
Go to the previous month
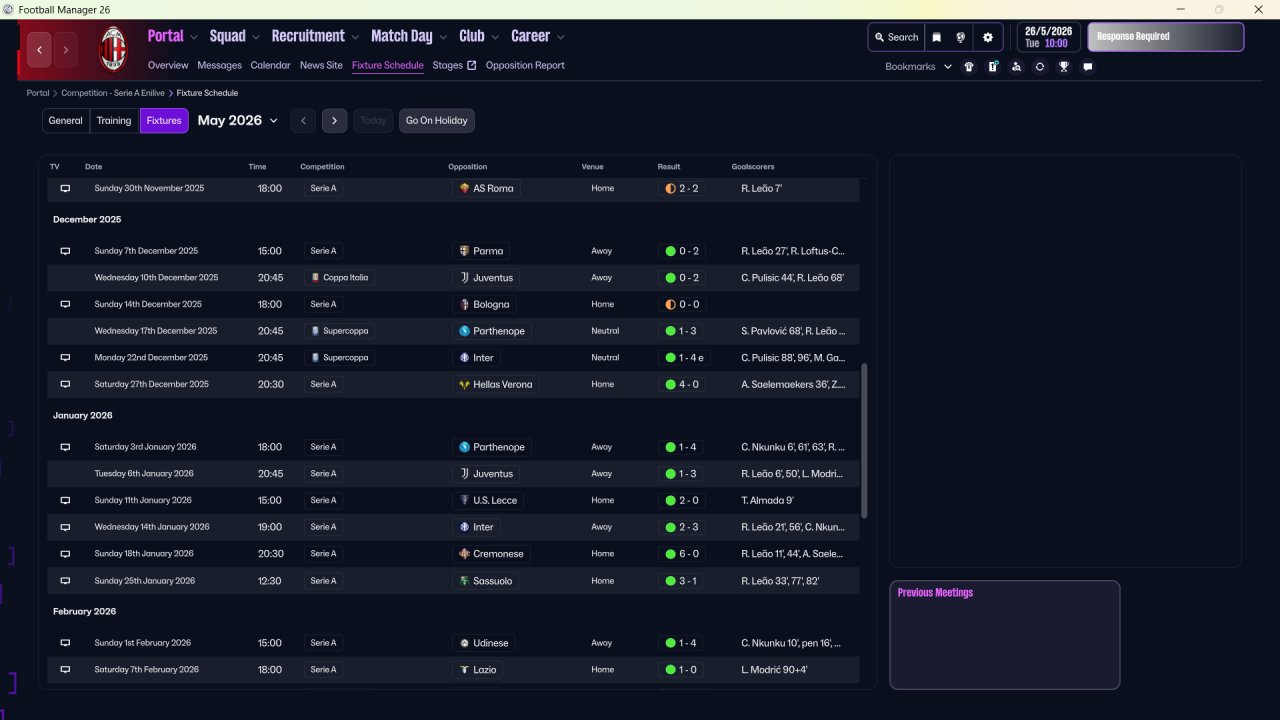(304, 121)
